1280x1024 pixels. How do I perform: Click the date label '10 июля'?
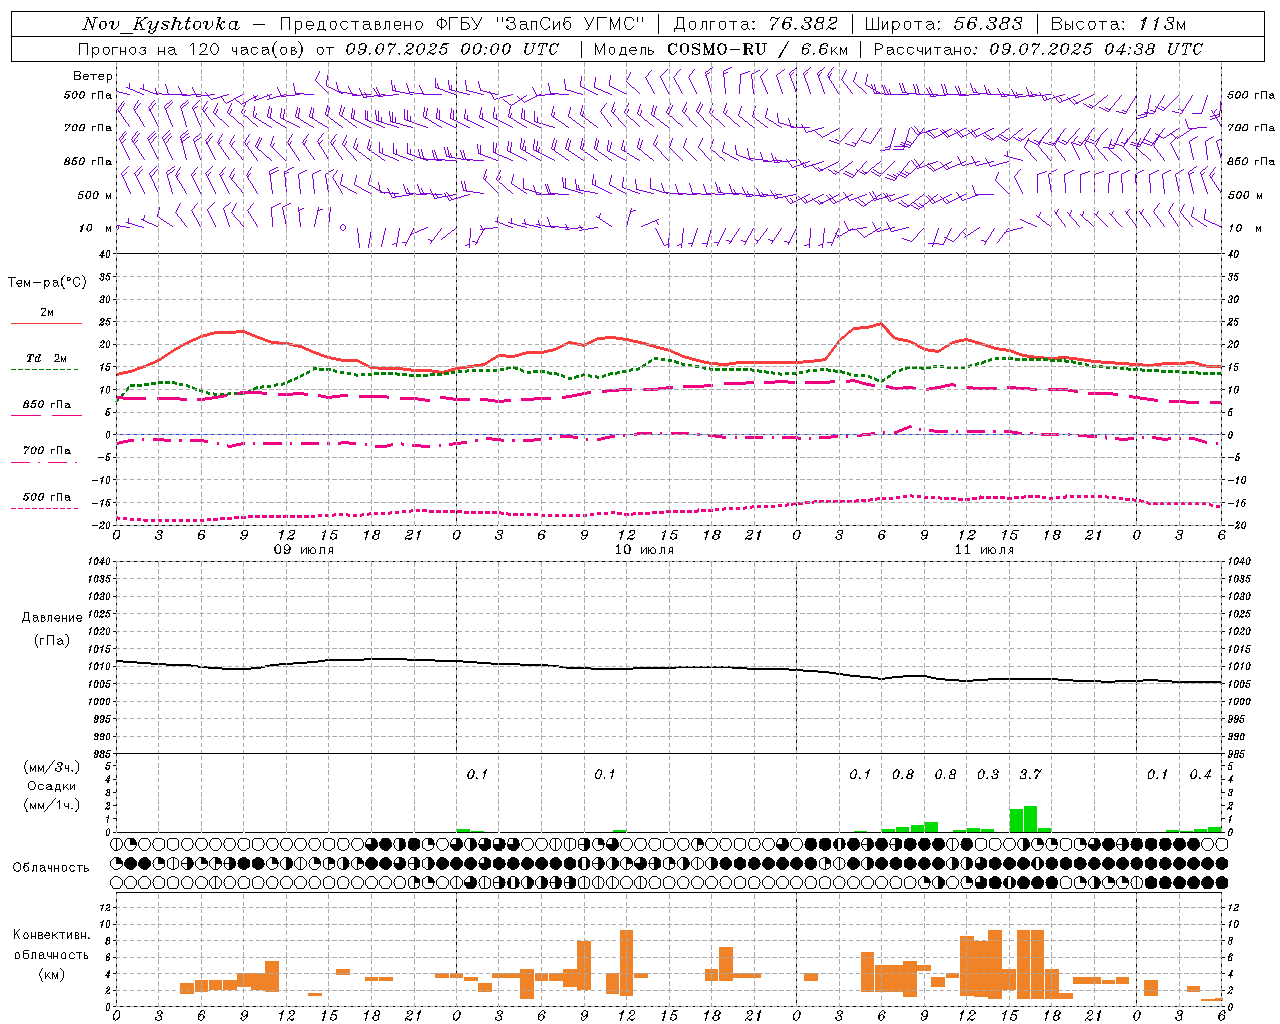point(644,549)
